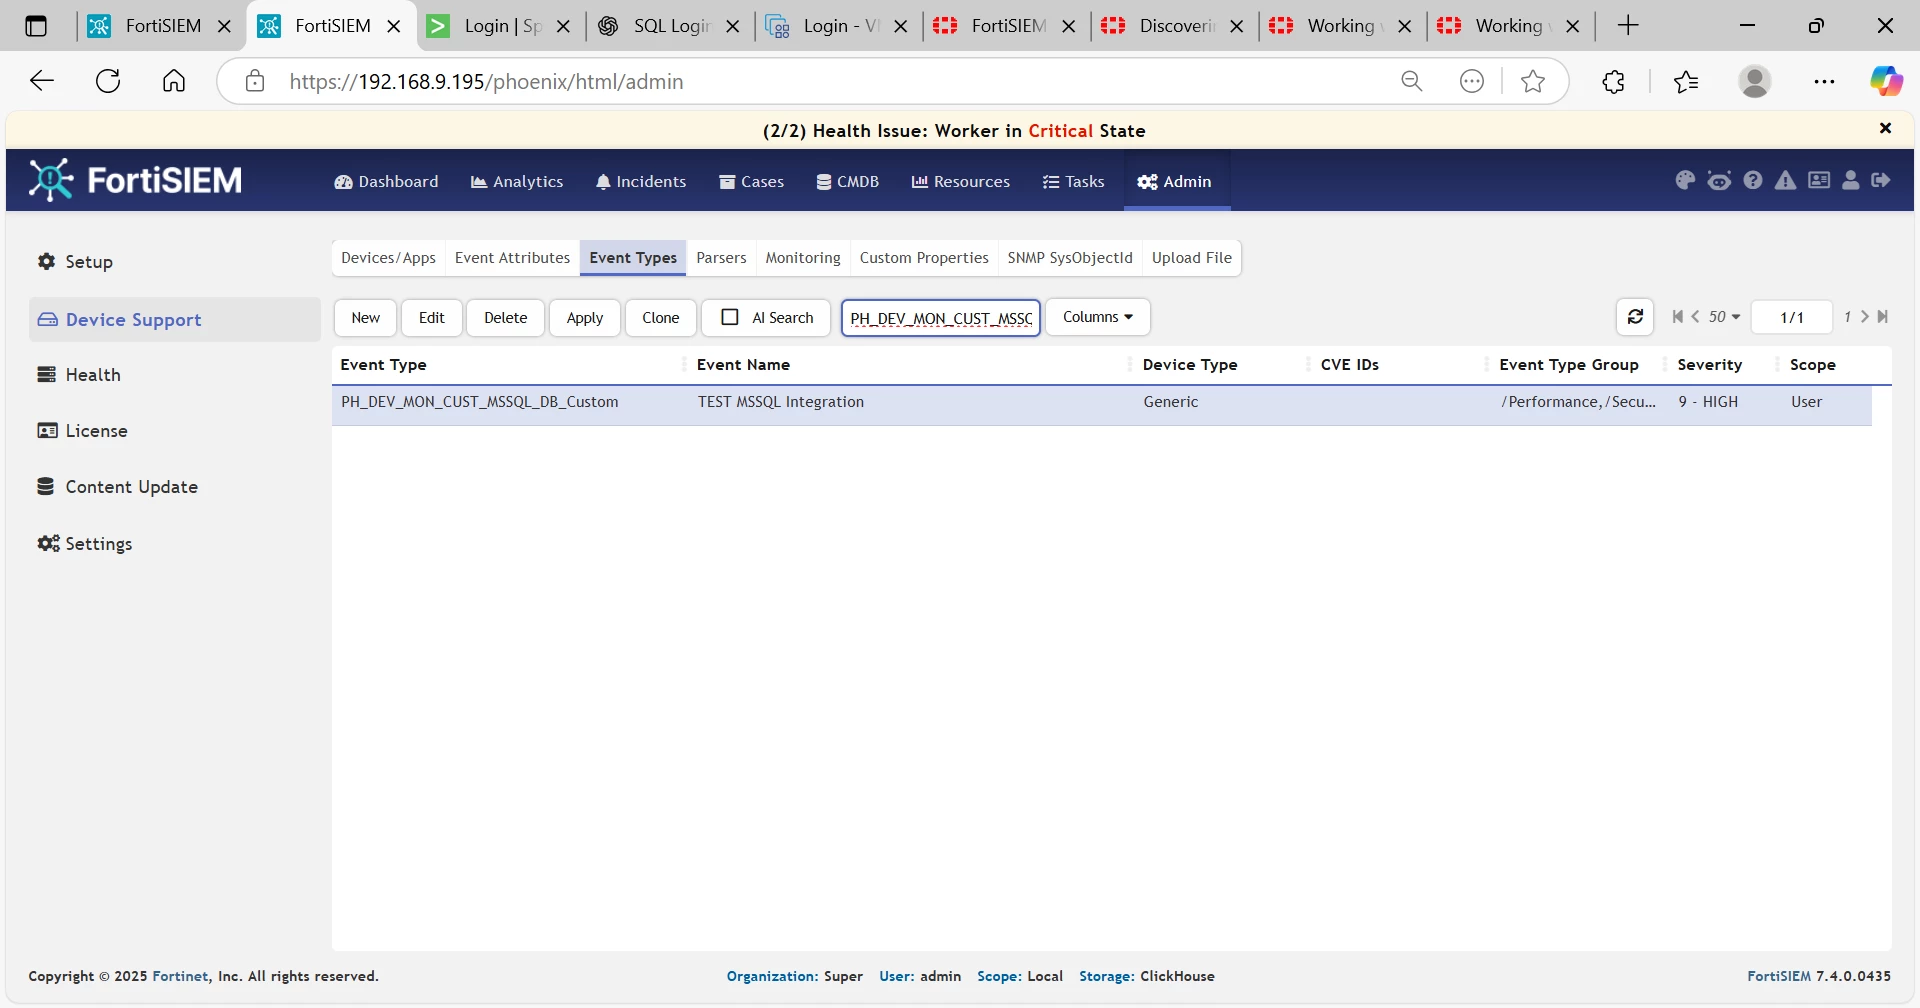Dismiss the health issue banner
The image size is (1920, 1008).
tap(1885, 128)
